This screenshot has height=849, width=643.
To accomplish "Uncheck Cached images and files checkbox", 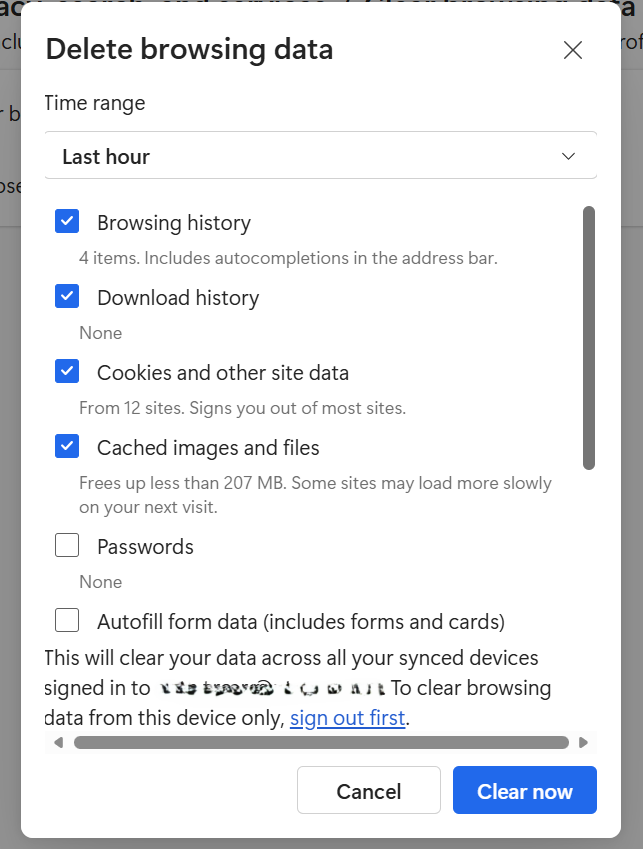I will pos(67,447).
